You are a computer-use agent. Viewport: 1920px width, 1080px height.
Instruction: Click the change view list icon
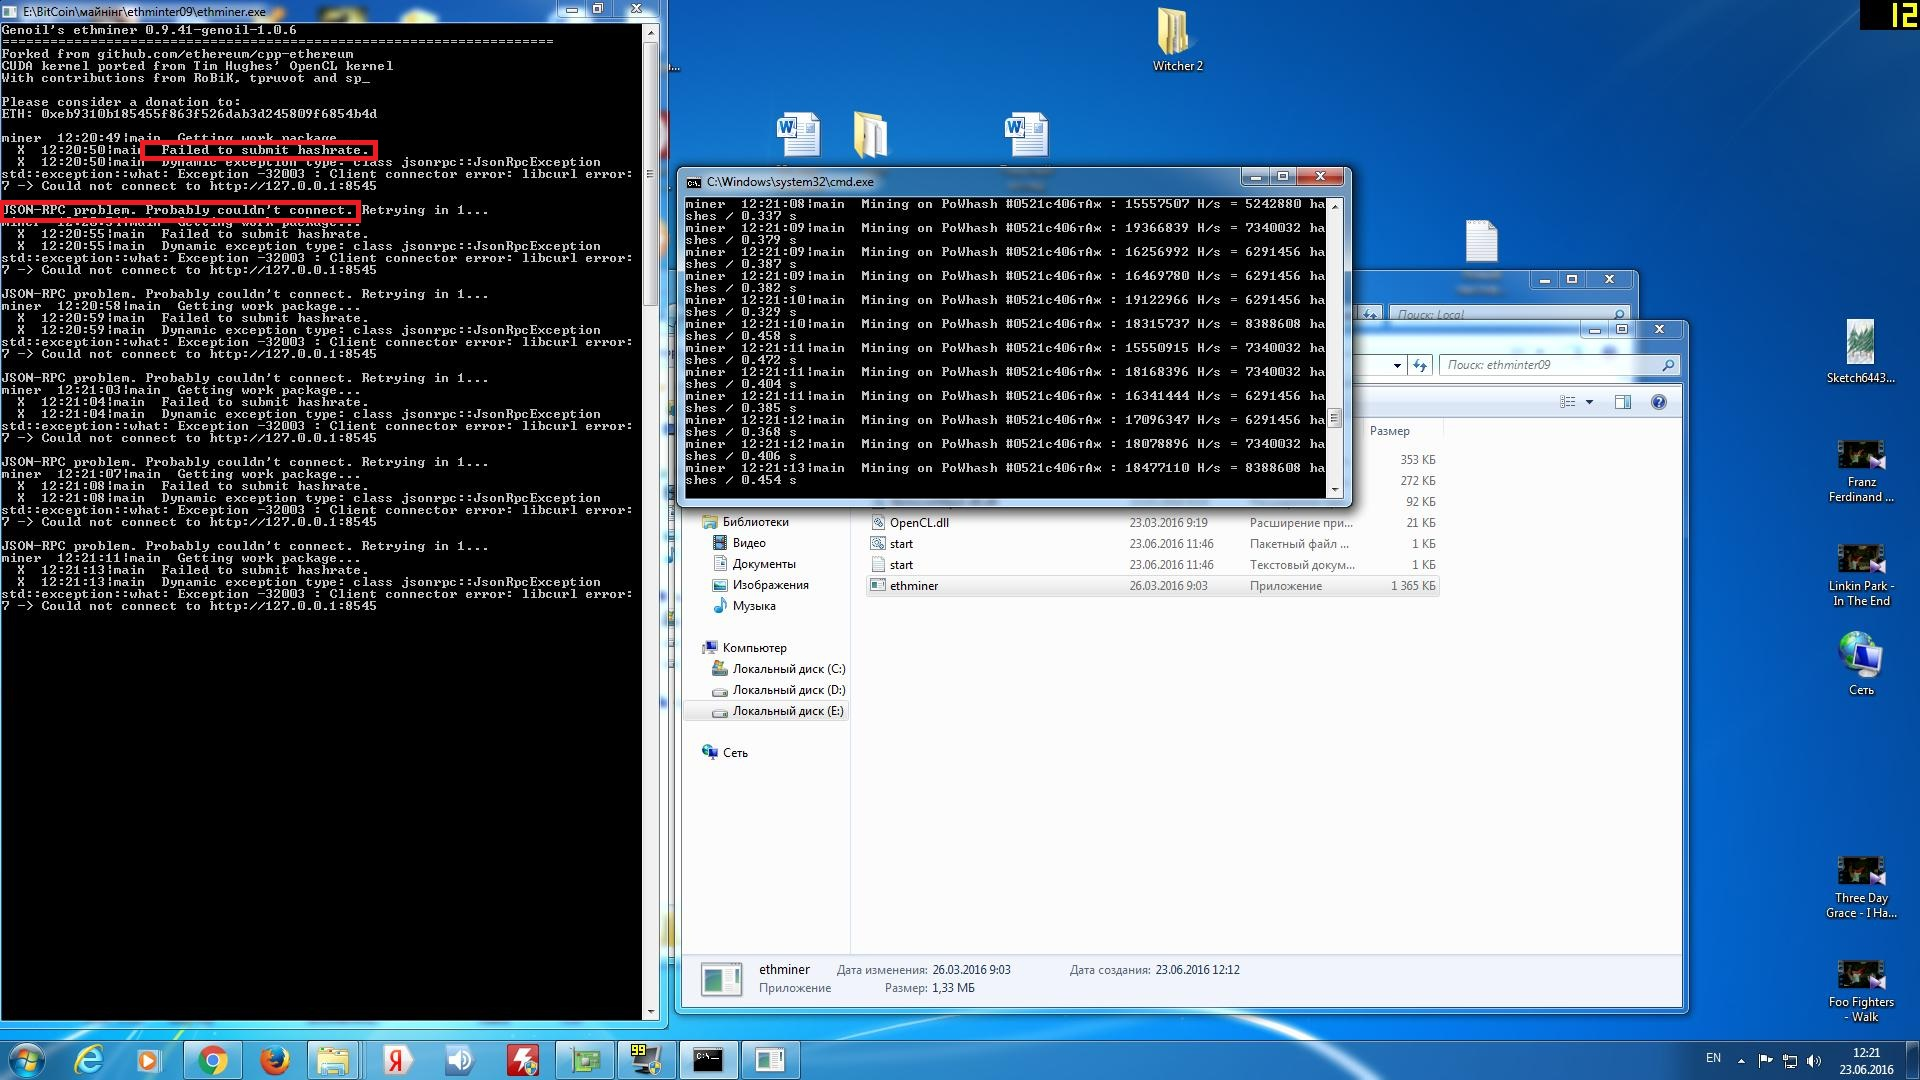[x=1567, y=402]
